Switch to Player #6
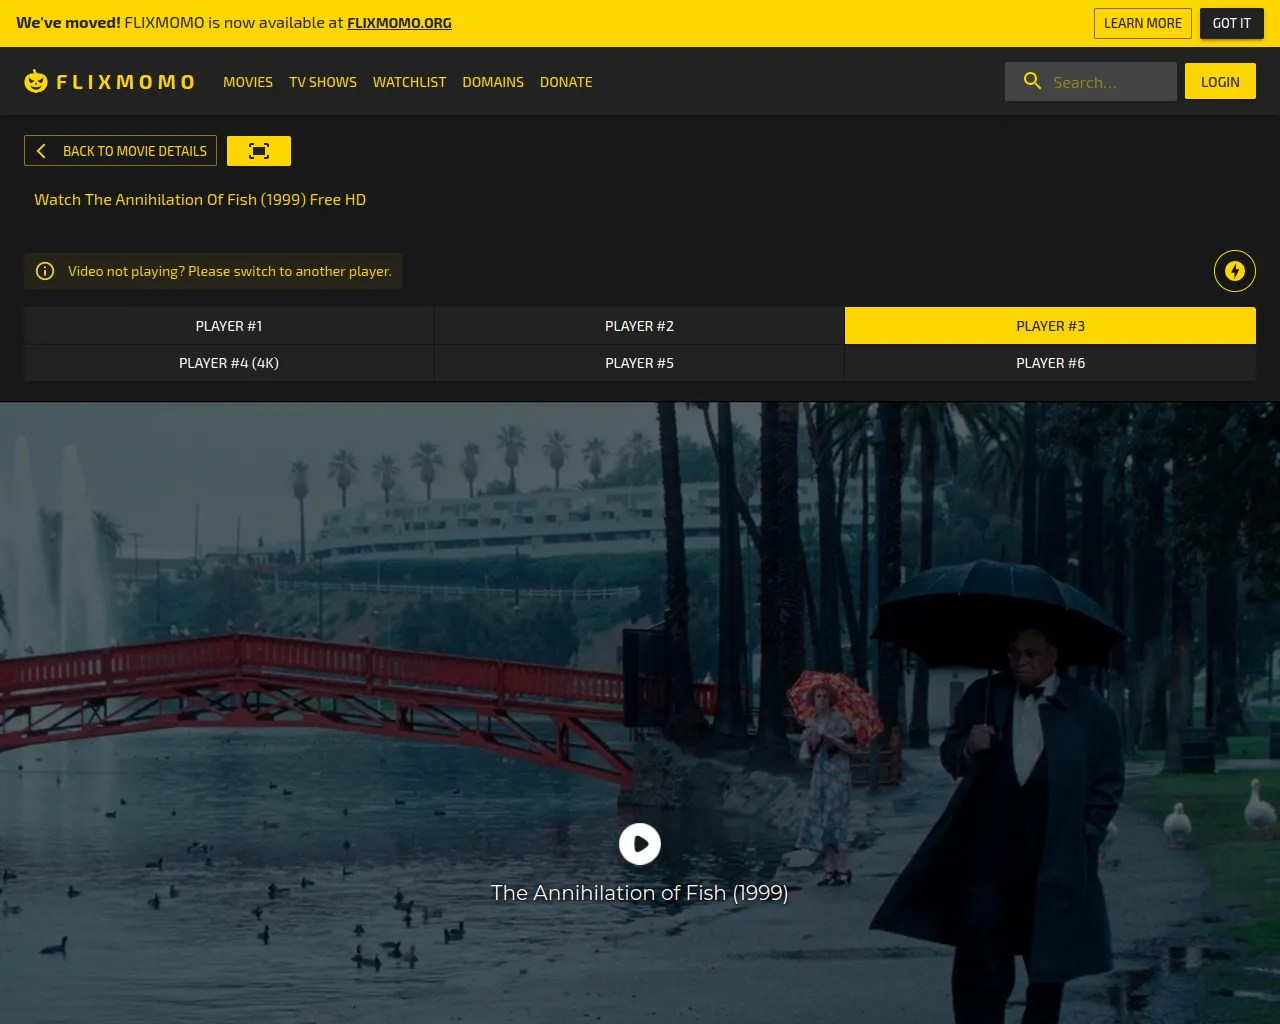This screenshot has width=1280, height=1024. tap(1050, 363)
